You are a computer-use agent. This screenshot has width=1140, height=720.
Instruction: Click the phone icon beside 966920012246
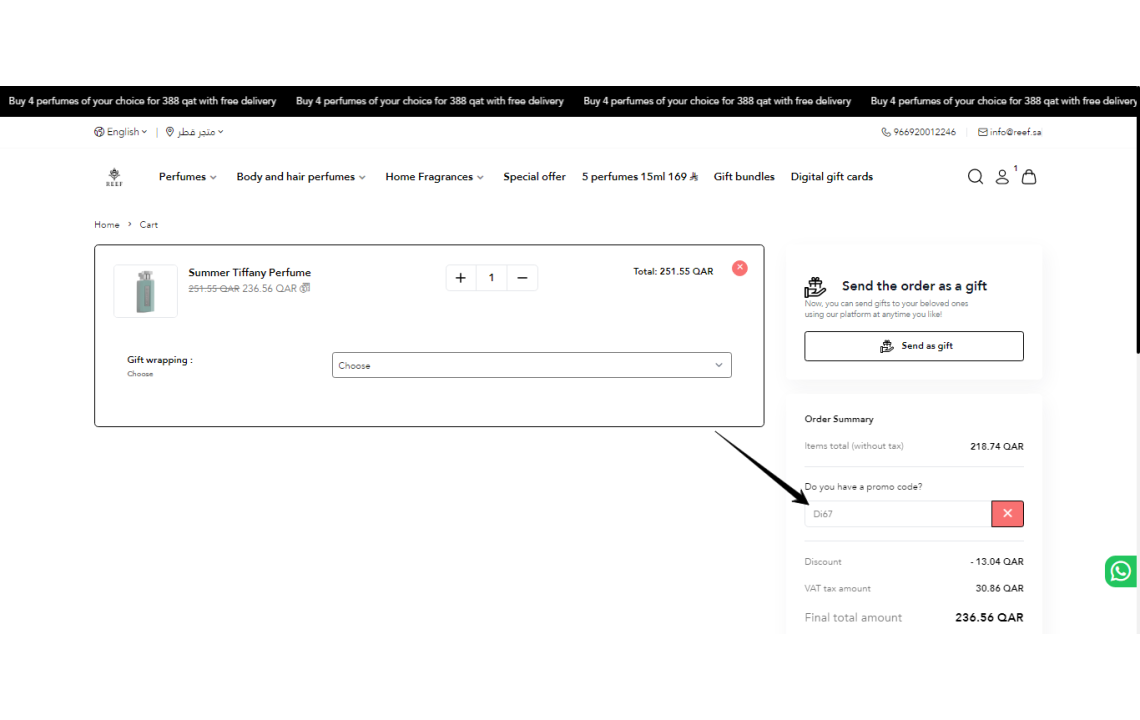(x=886, y=132)
